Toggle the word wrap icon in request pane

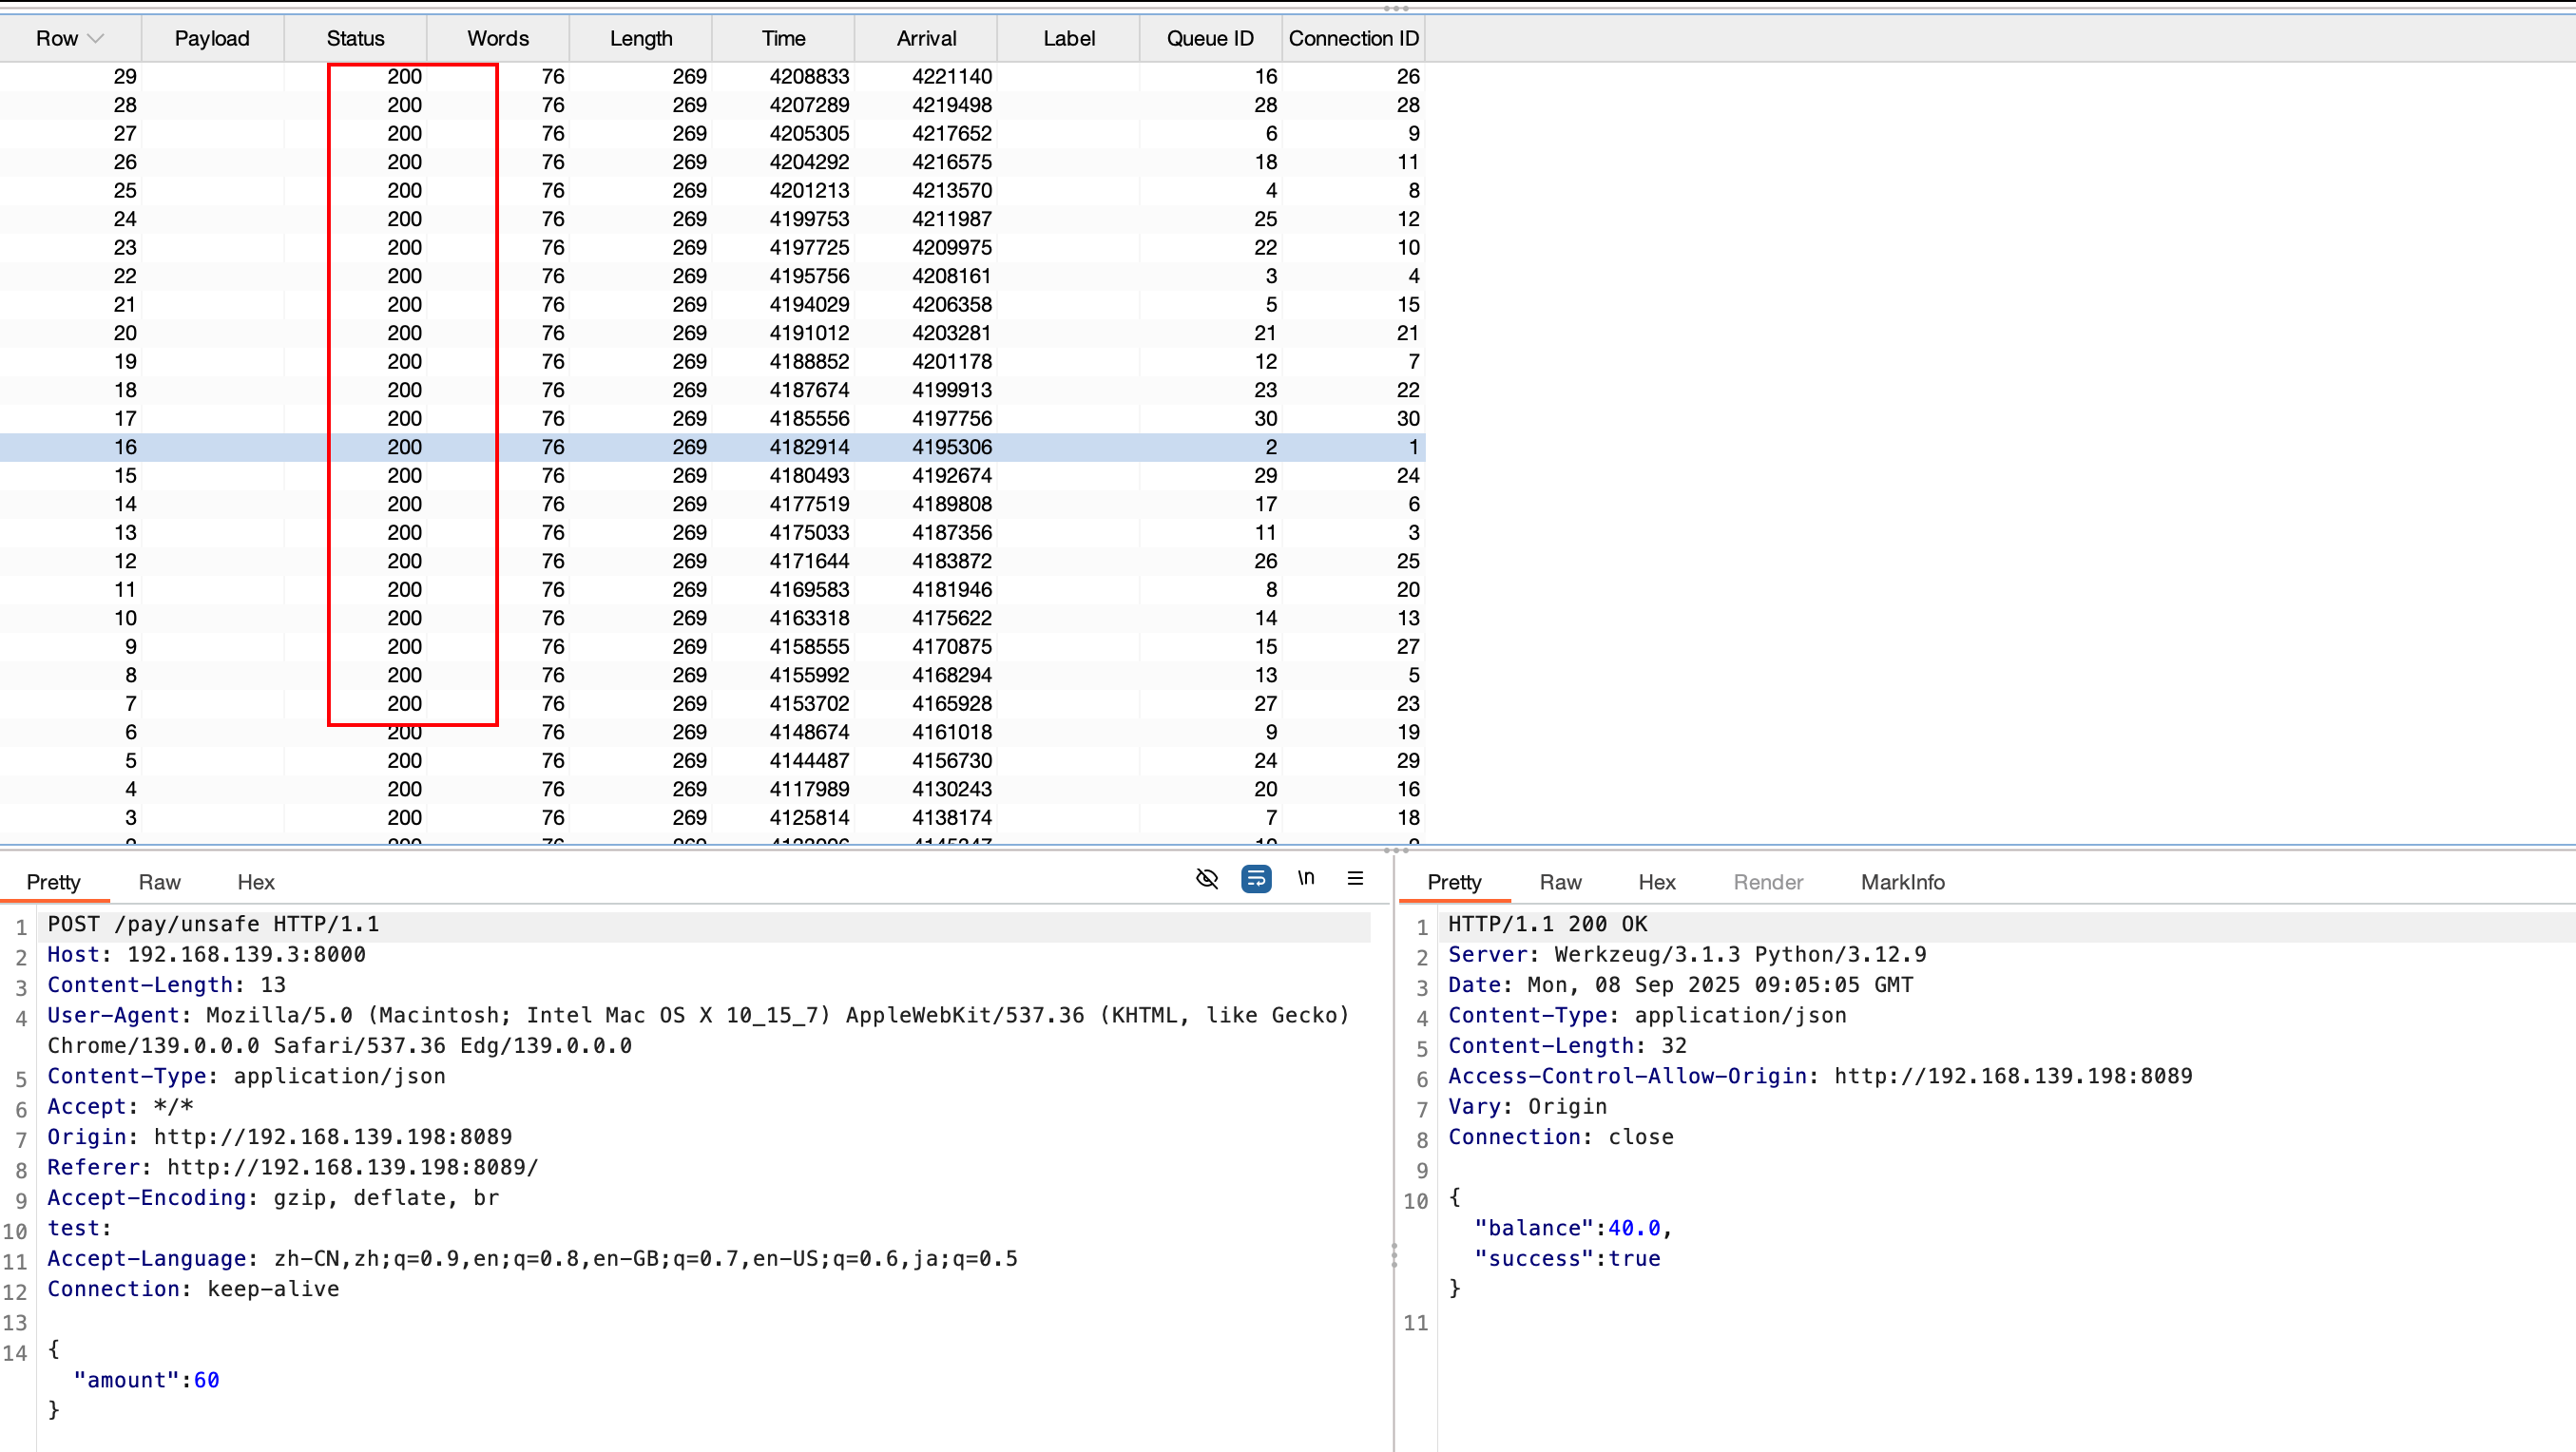click(x=1256, y=879)
